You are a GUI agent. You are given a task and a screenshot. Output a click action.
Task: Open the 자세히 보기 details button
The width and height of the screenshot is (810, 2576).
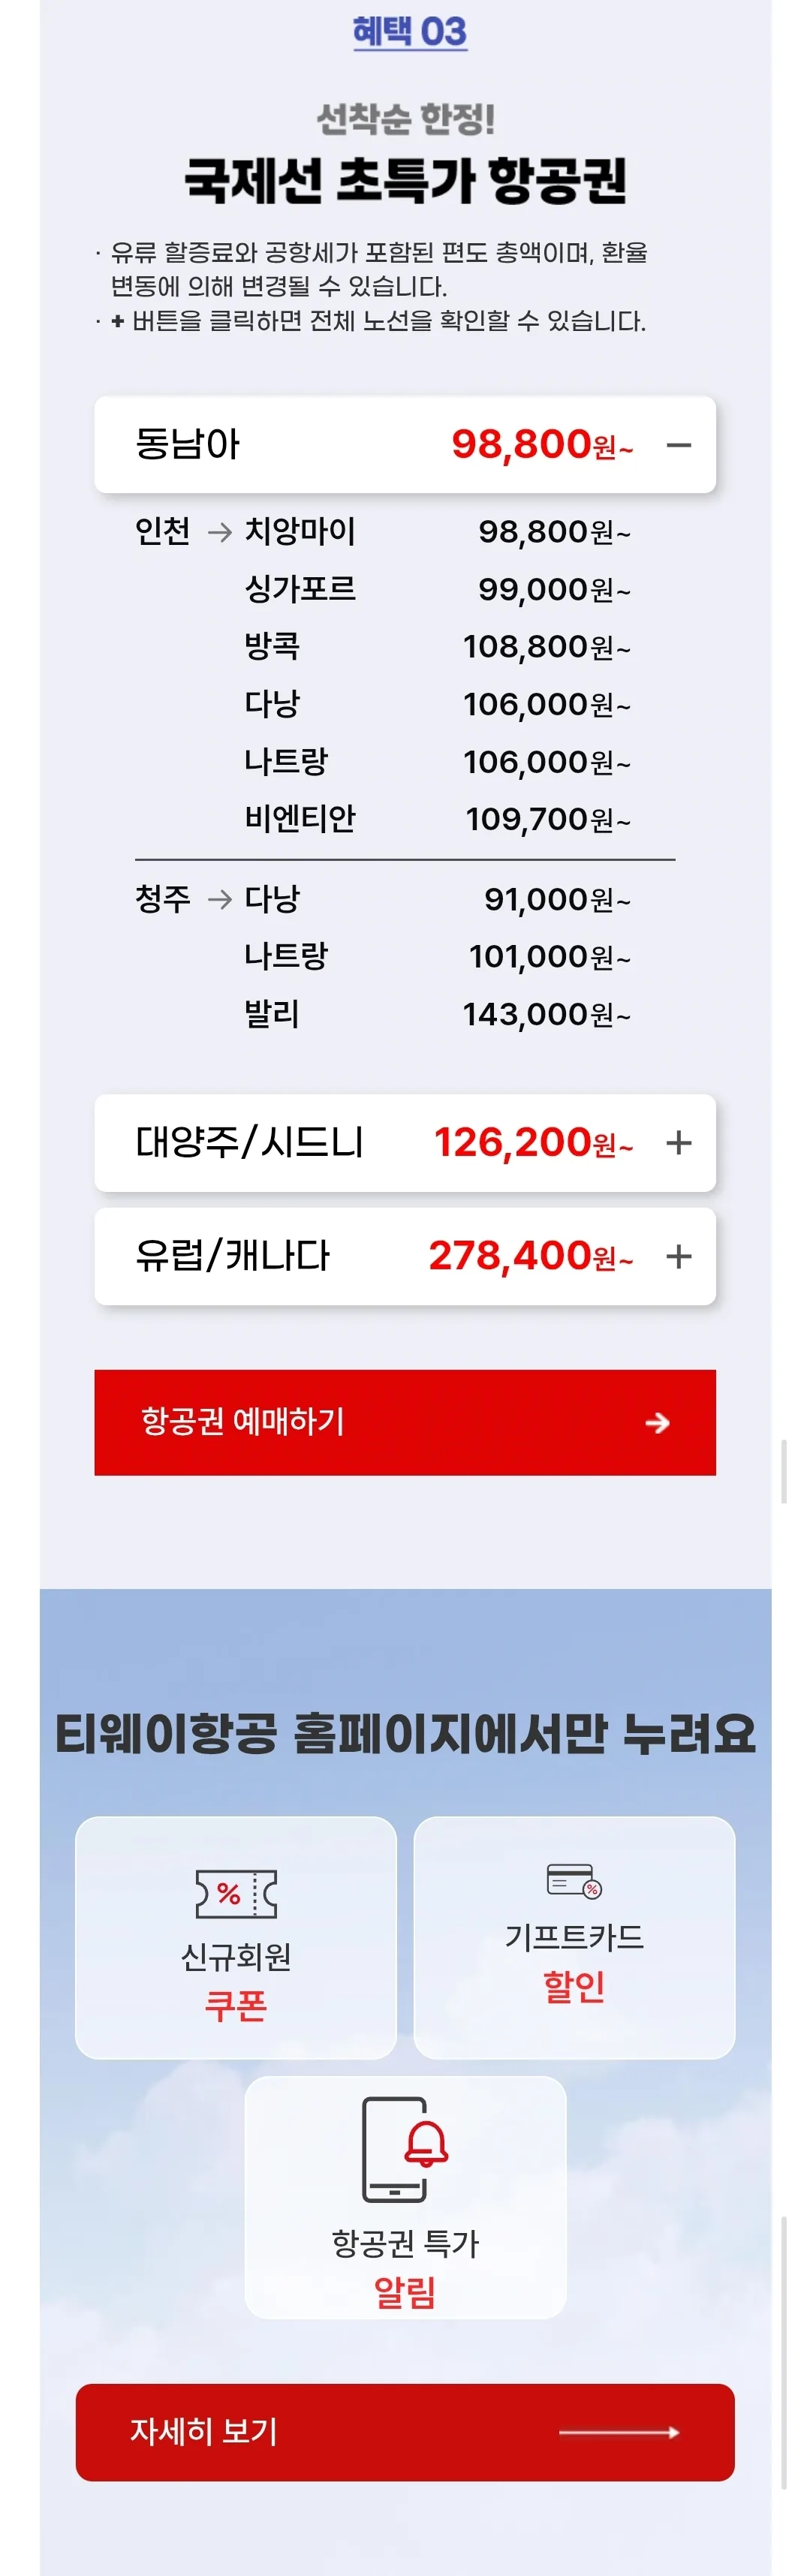point(405,2432)
